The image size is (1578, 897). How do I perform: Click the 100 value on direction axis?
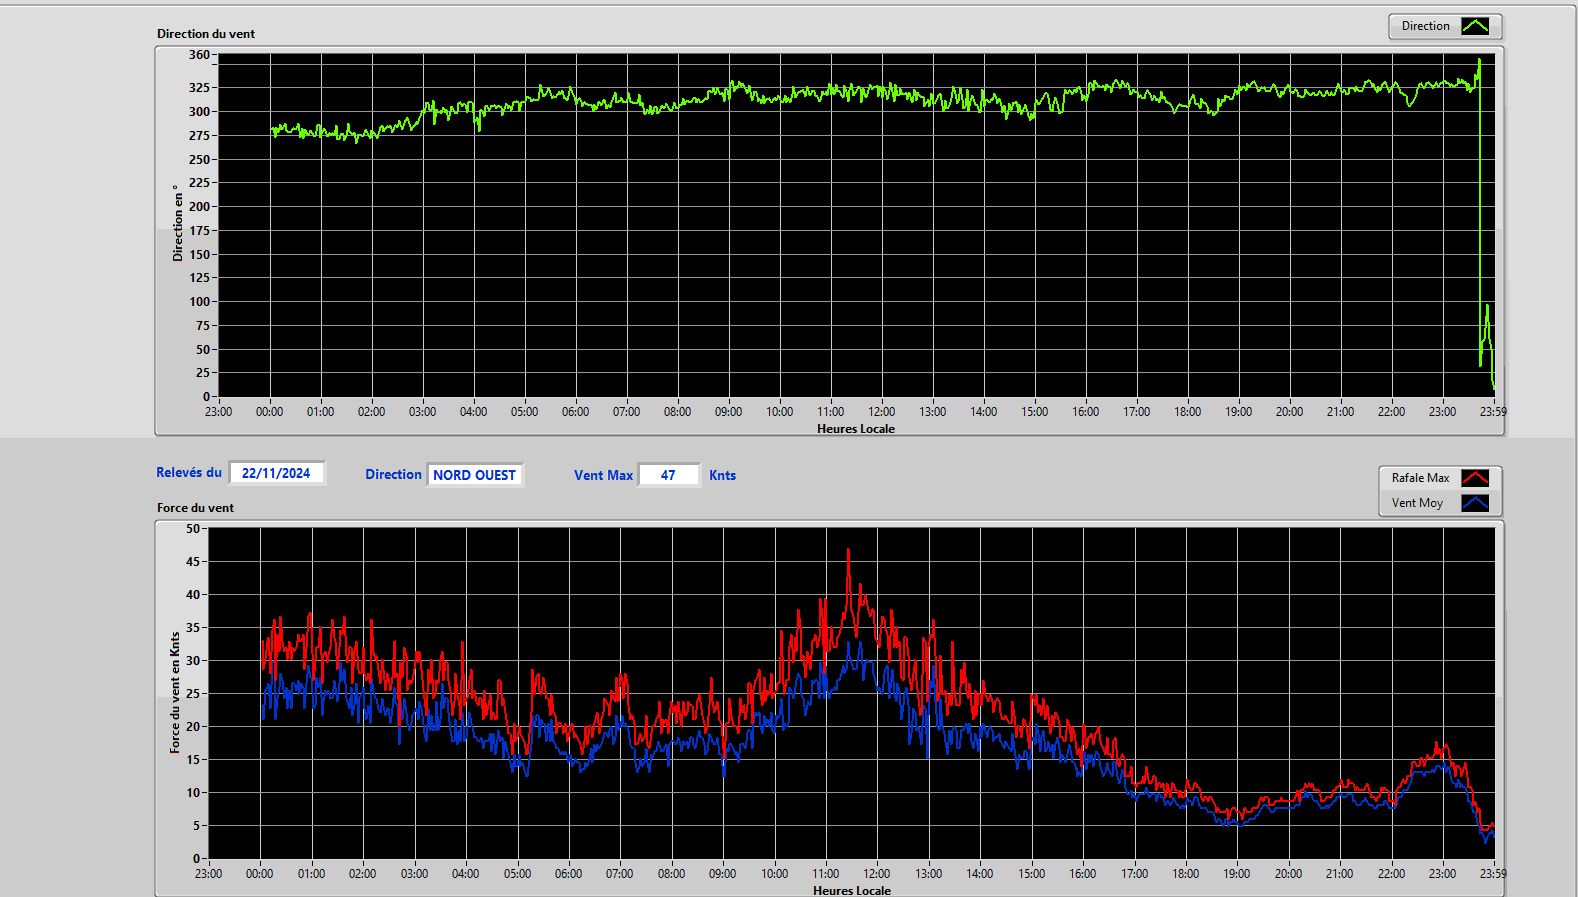click(200, 301)
